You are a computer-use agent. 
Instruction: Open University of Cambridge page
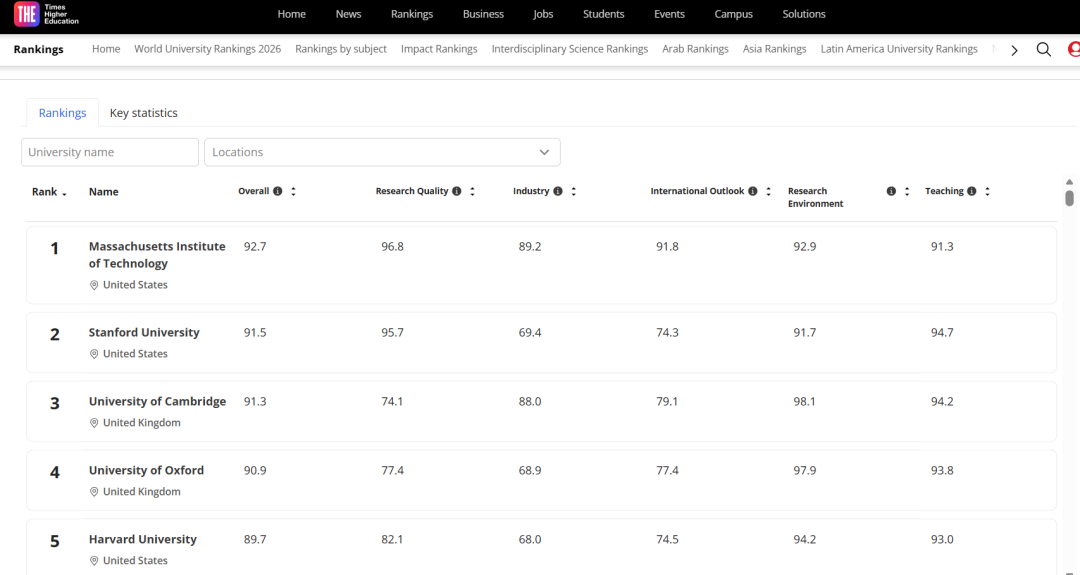[157, 401]
